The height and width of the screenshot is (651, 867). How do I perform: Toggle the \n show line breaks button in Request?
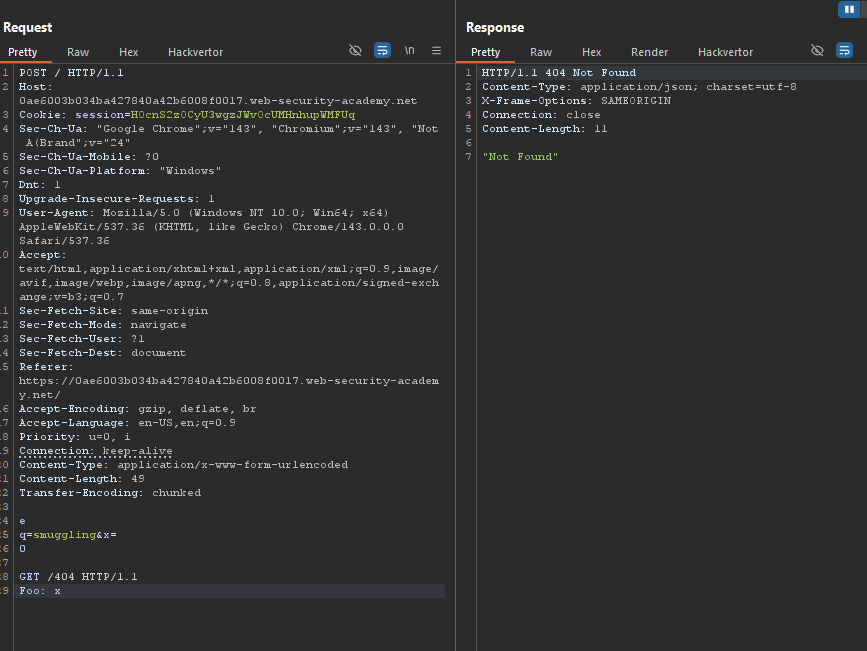pyautogui.click(x=410, y=51)
